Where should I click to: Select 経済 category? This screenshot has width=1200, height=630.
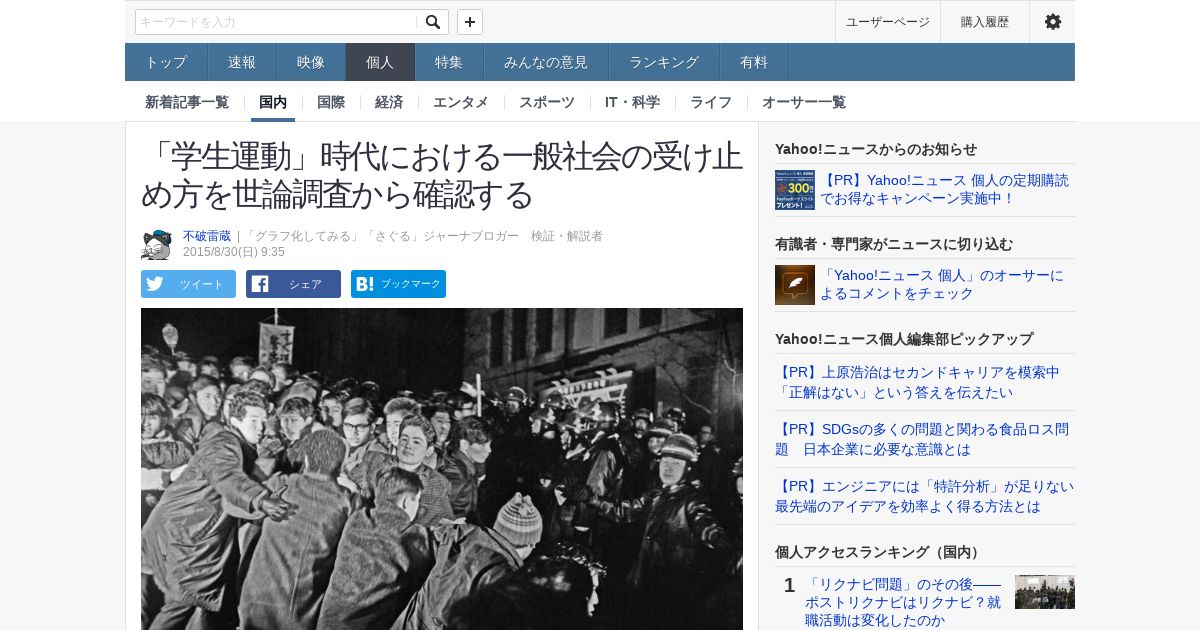[389, 102]
